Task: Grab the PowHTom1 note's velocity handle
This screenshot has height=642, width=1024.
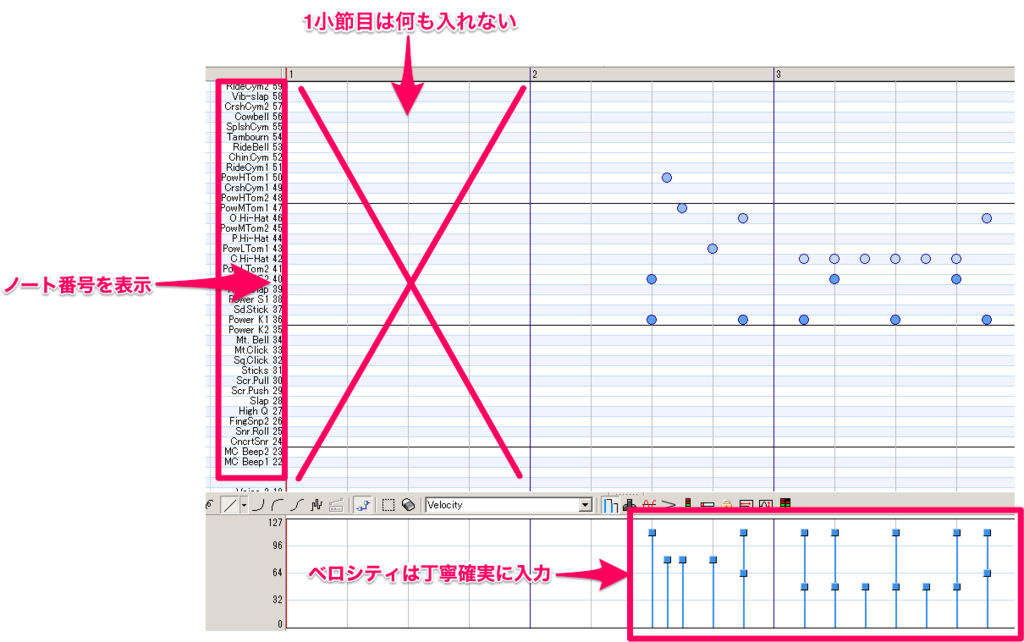Action: 667,560
